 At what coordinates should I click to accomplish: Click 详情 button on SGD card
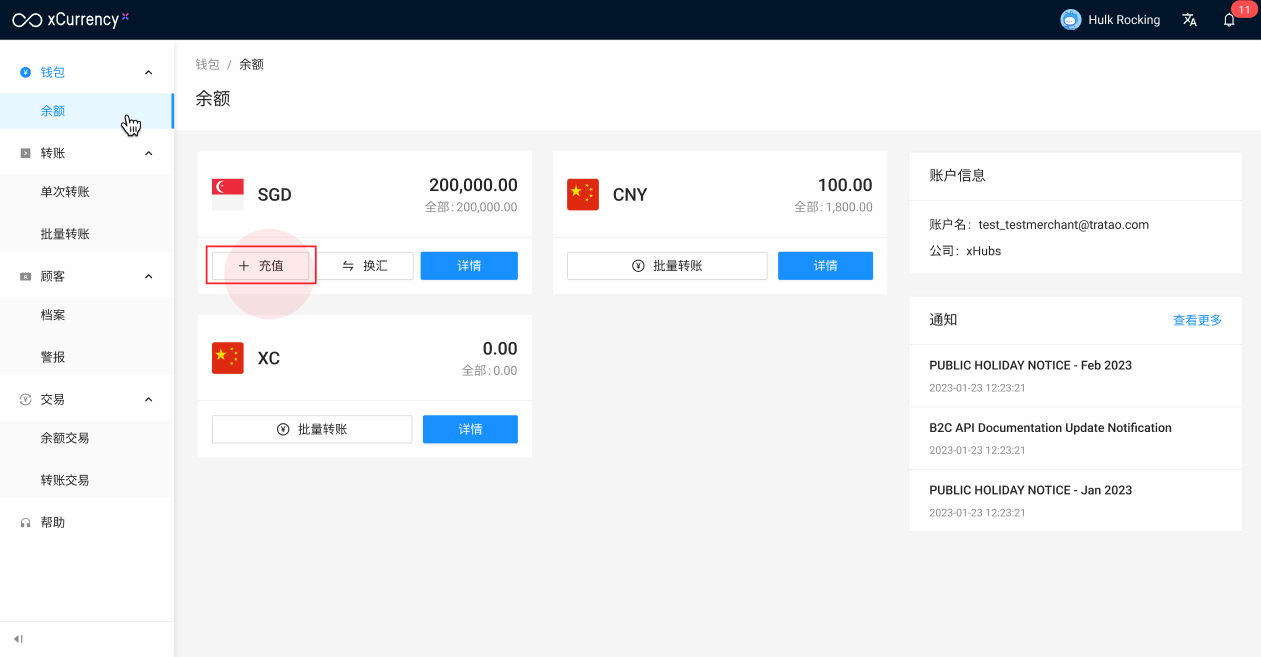tap(469, 266)
